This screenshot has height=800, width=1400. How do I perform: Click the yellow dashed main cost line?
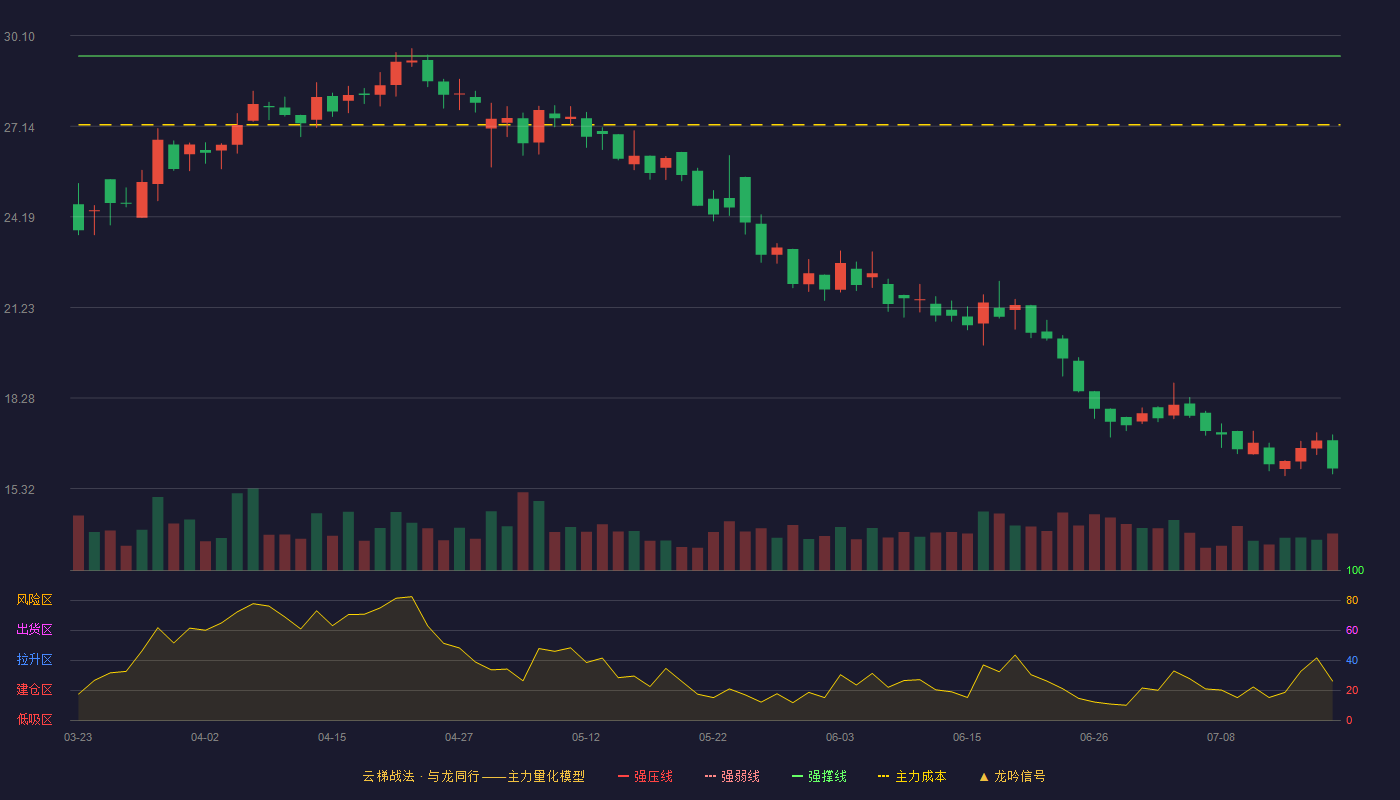pyautogui.click(x=709, y=125)
